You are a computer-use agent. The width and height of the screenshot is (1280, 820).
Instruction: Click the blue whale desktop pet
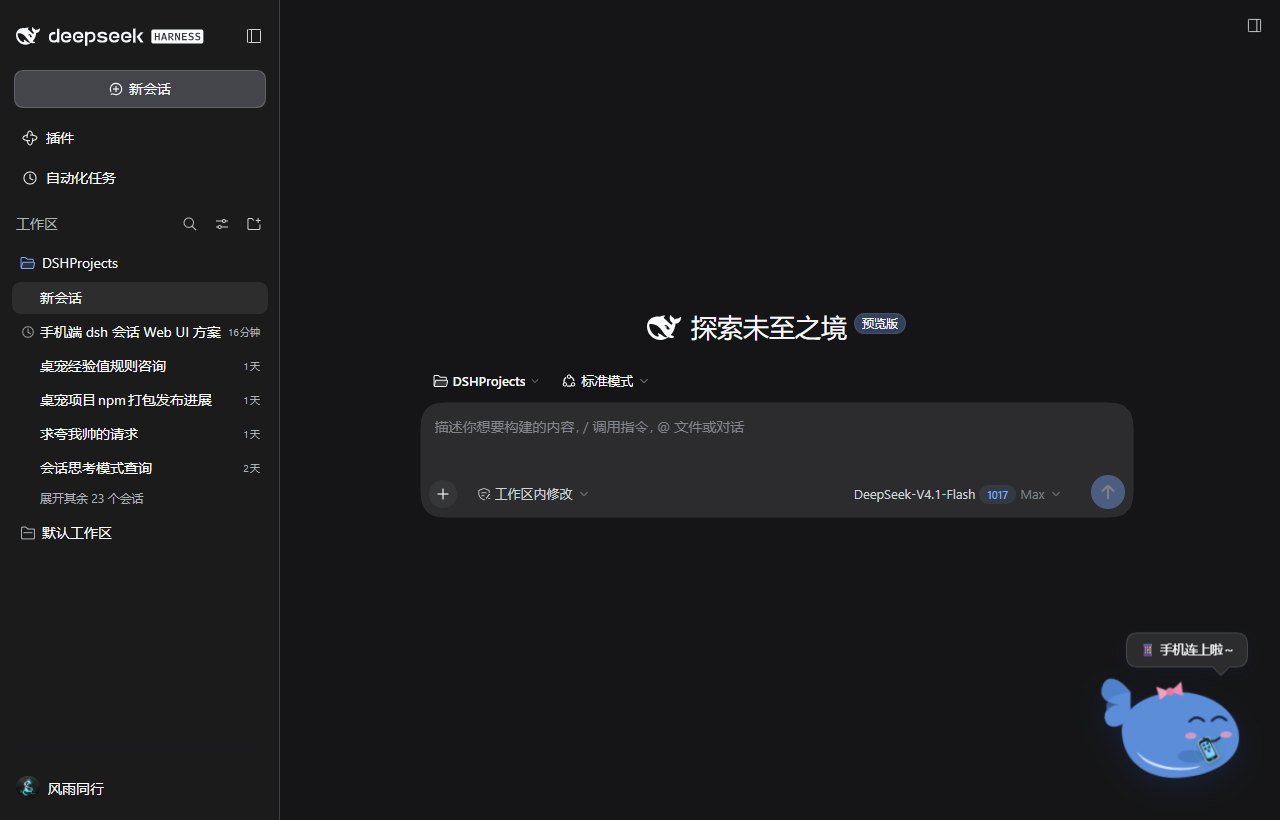[x=1172, y=728]
